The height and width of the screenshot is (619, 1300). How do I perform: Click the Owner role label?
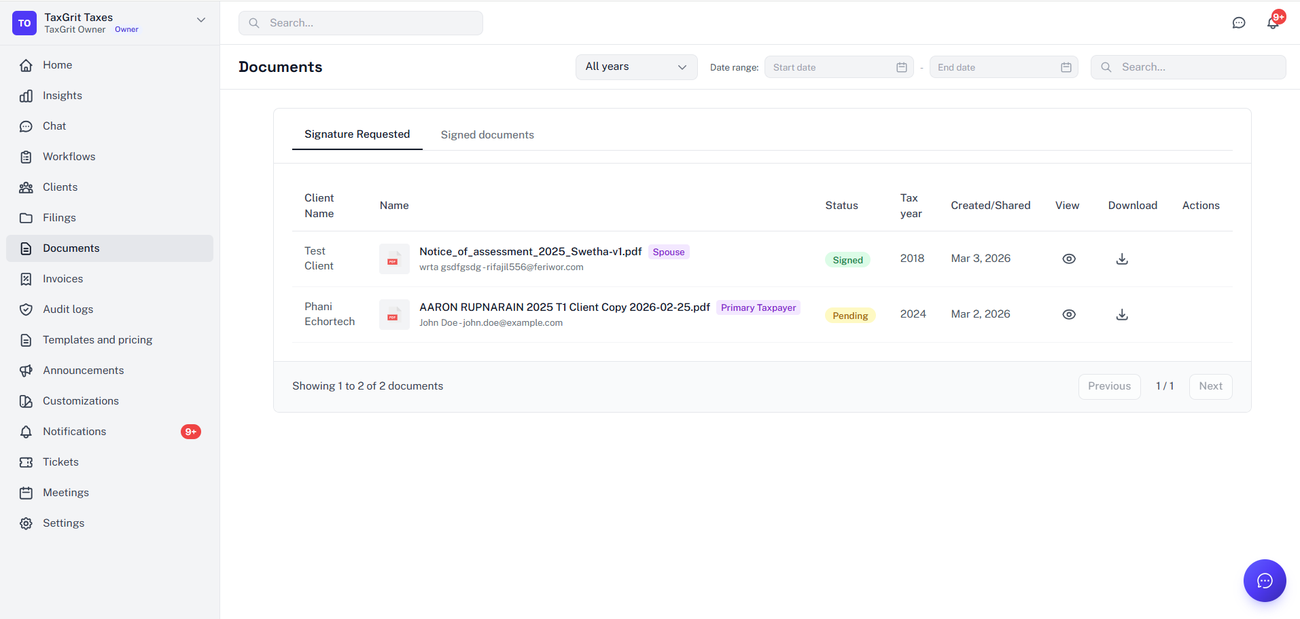[x=127, y=30]
